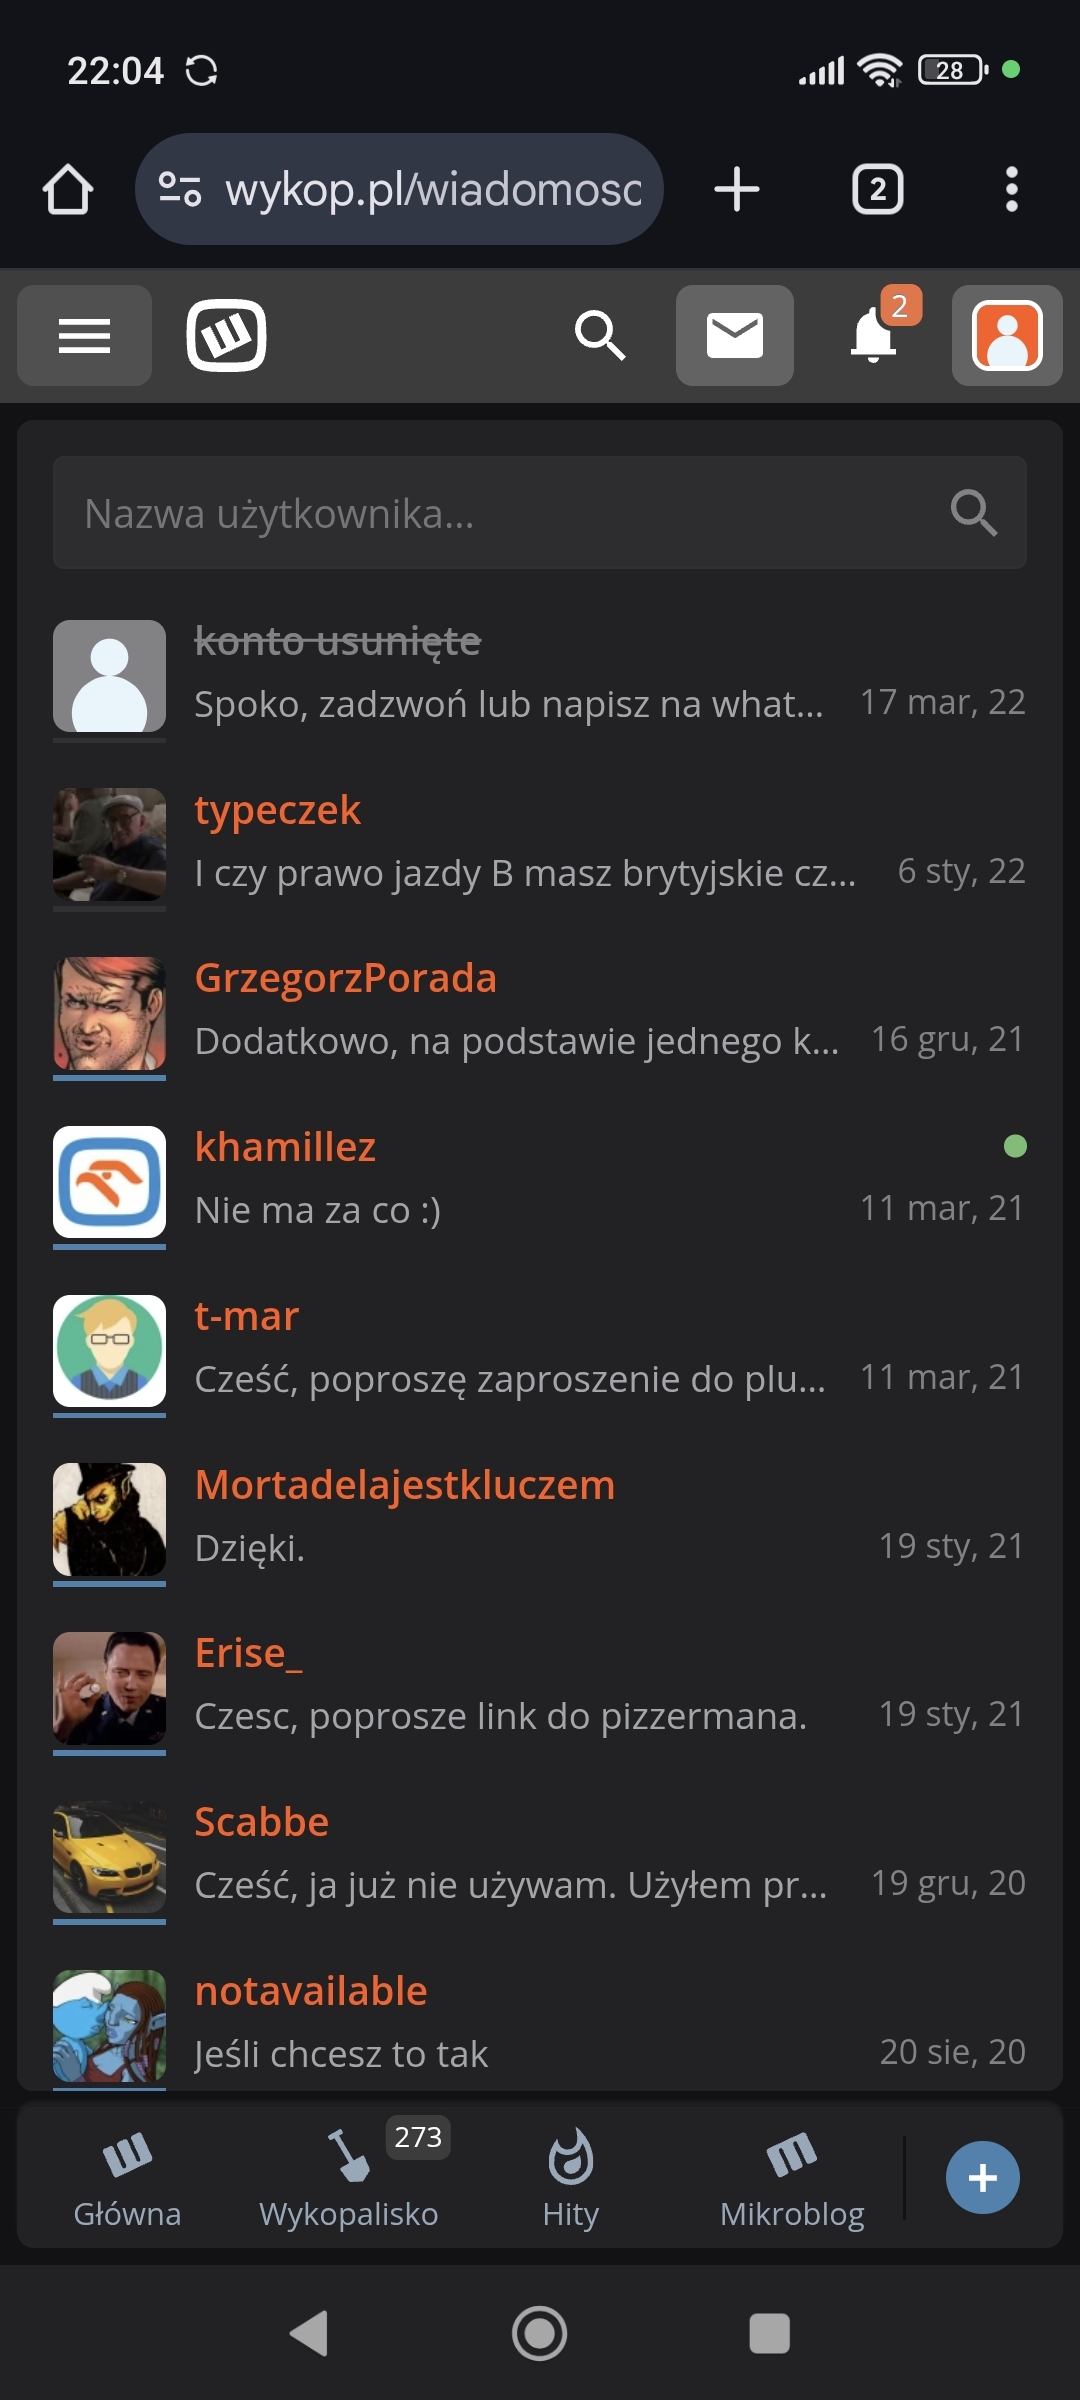Switch to Główna bottom tab
This screenshot has width=1080, height=2400.
click(x=127, y=2179)
